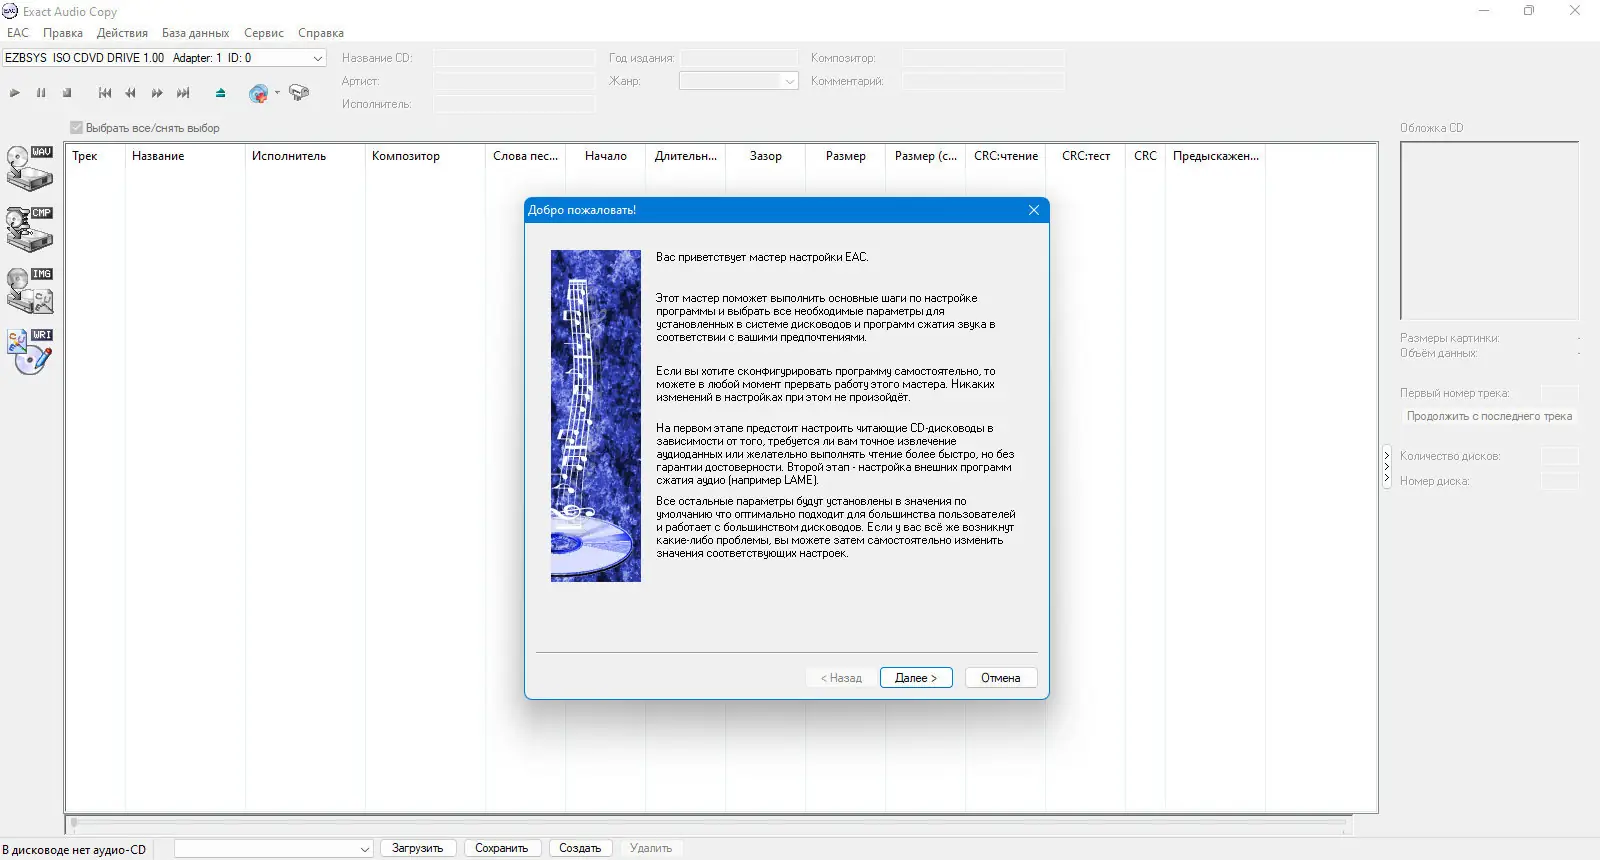Select the CMP compressed extraction icon
The image size is (1600, 860).
point(30,229)
